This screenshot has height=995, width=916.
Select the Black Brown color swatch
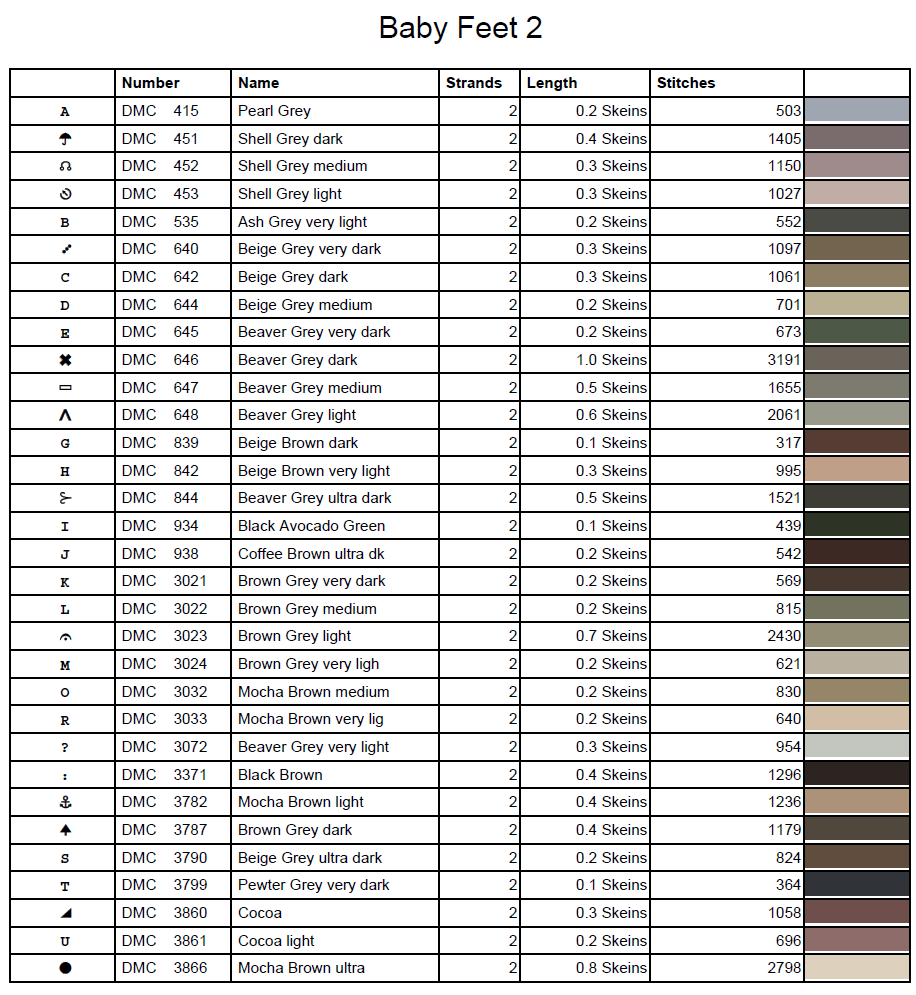point(856,775)
